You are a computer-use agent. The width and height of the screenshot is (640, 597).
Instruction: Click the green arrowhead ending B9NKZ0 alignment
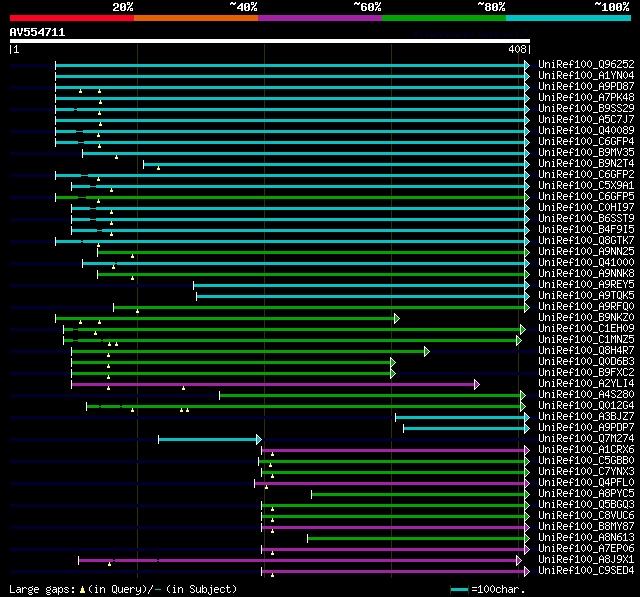(x=397, y=318)
